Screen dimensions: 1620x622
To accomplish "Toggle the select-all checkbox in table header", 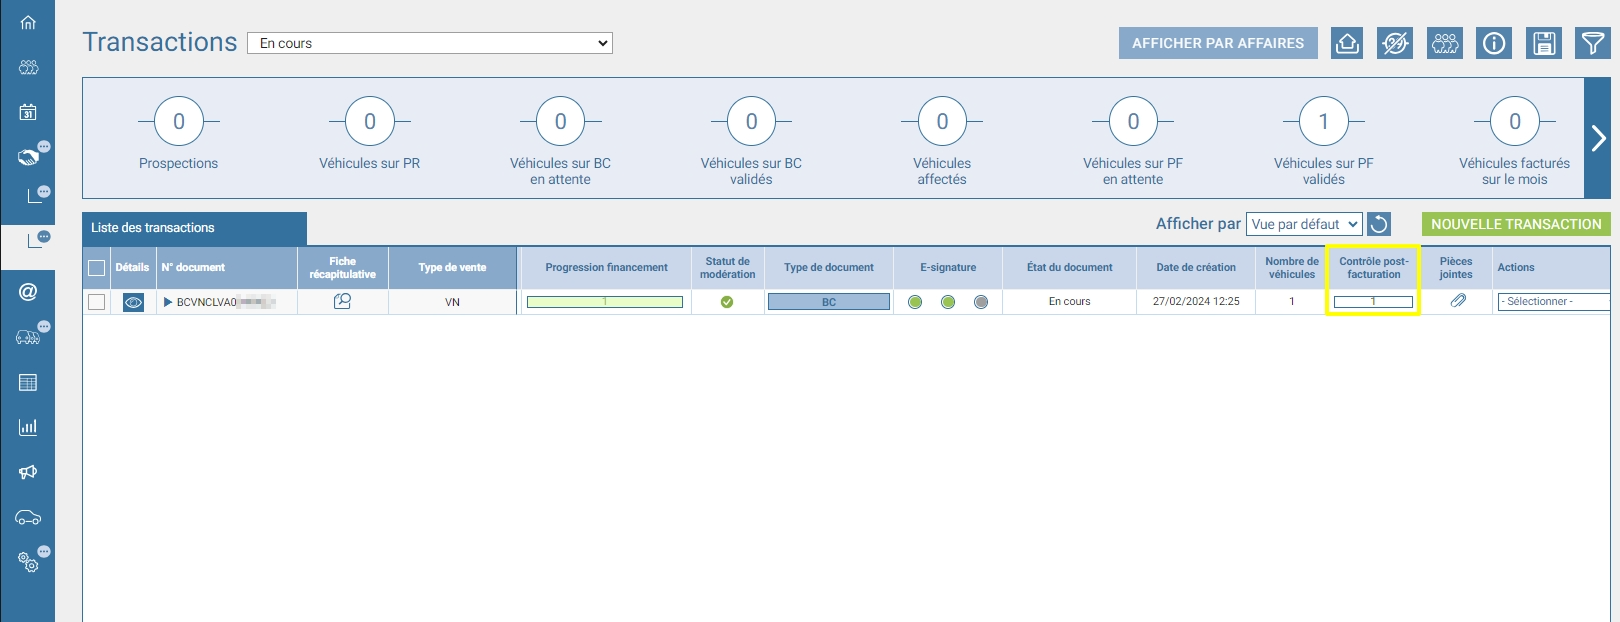I will tap(97, 268).
